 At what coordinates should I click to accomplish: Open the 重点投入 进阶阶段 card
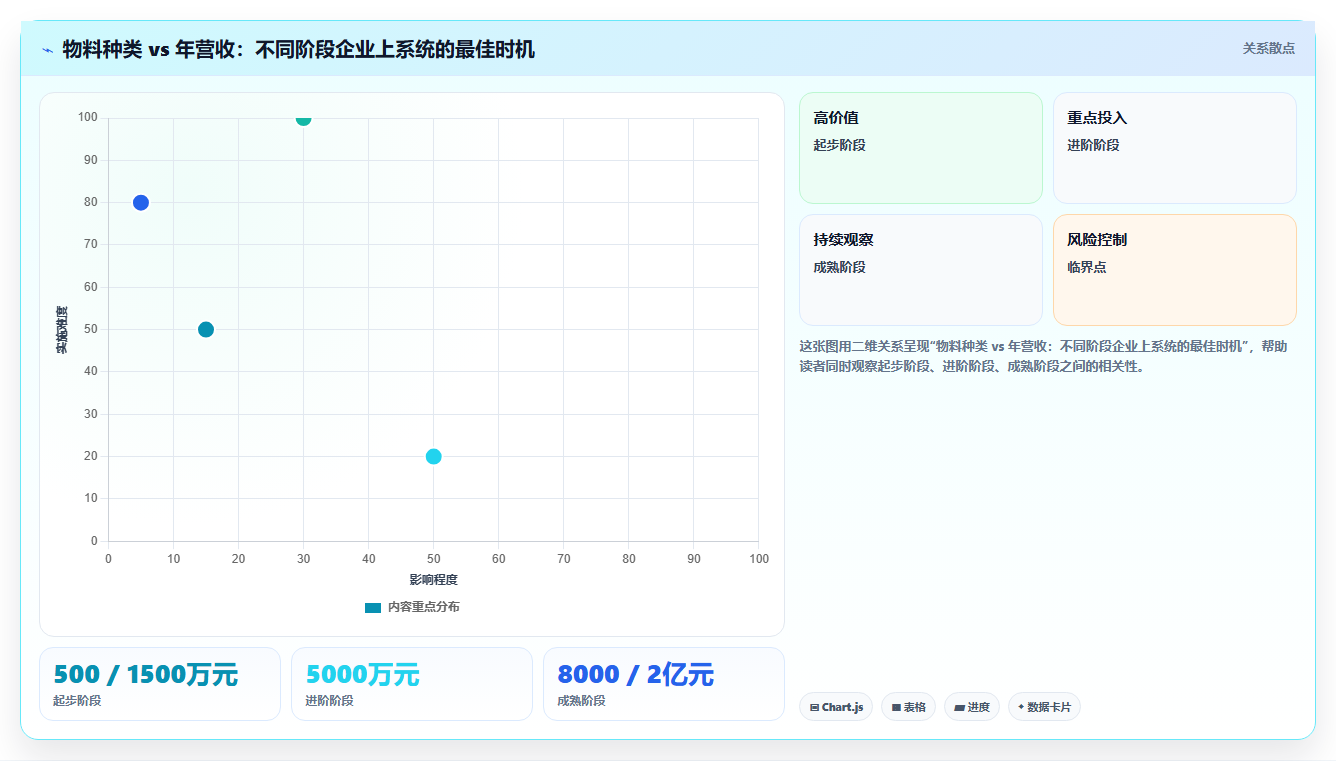(x=1174, y=148)
